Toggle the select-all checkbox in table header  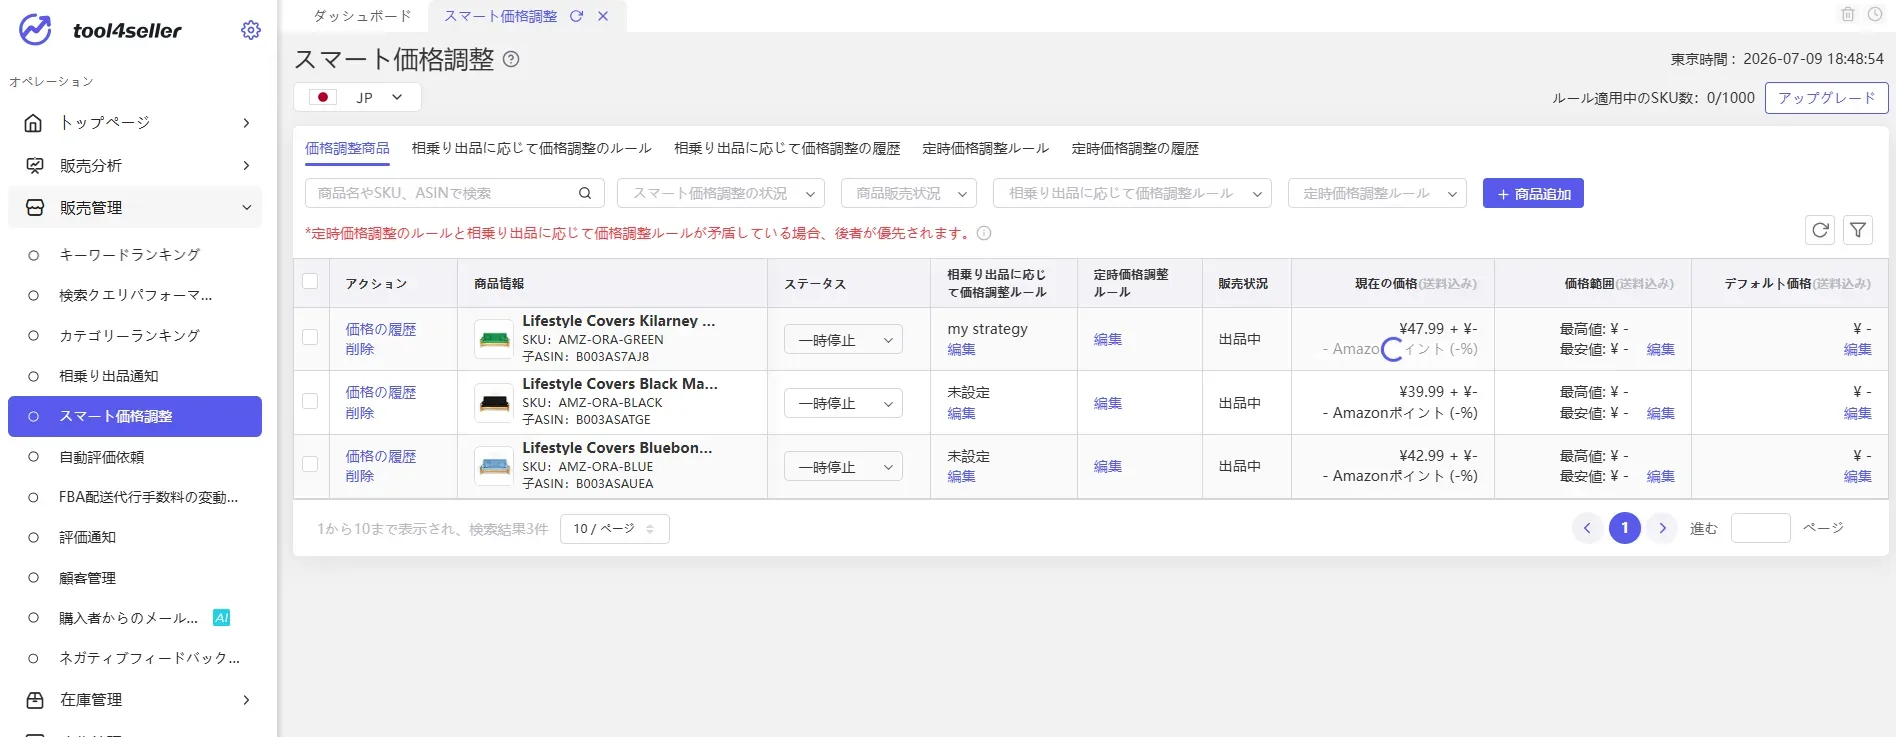click(x=310, y=282)
